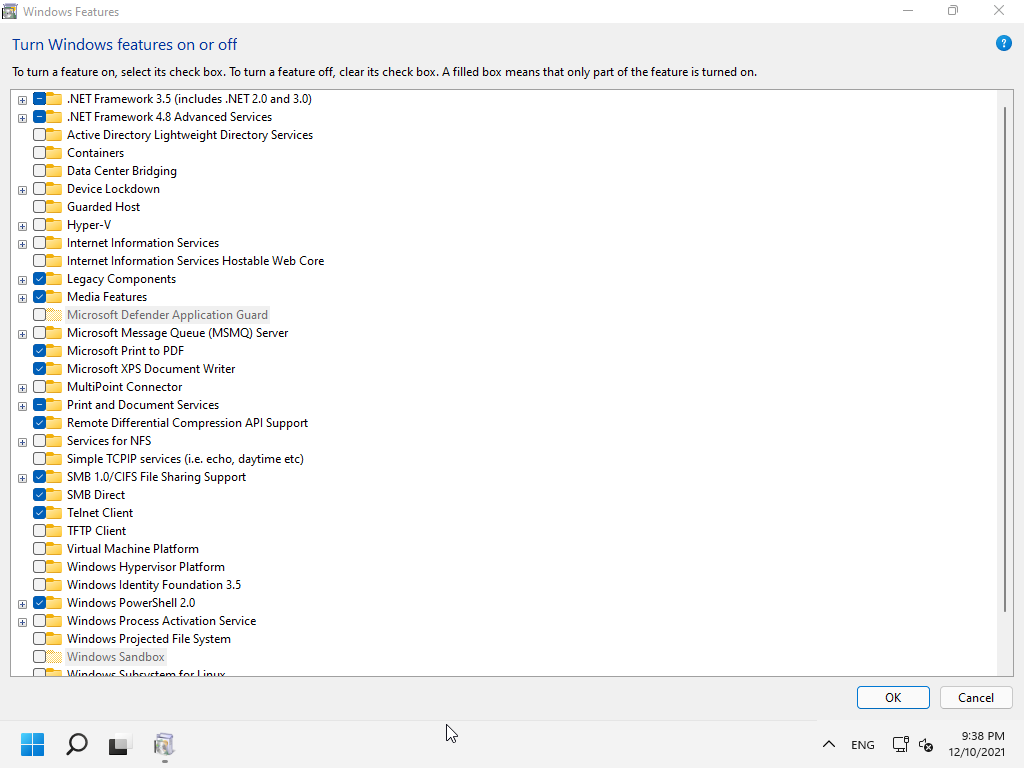Expand SMB 1.0/CIFS File Sharing Support
This screenshot has height=768, width=1024.
[x=22, y=478]
